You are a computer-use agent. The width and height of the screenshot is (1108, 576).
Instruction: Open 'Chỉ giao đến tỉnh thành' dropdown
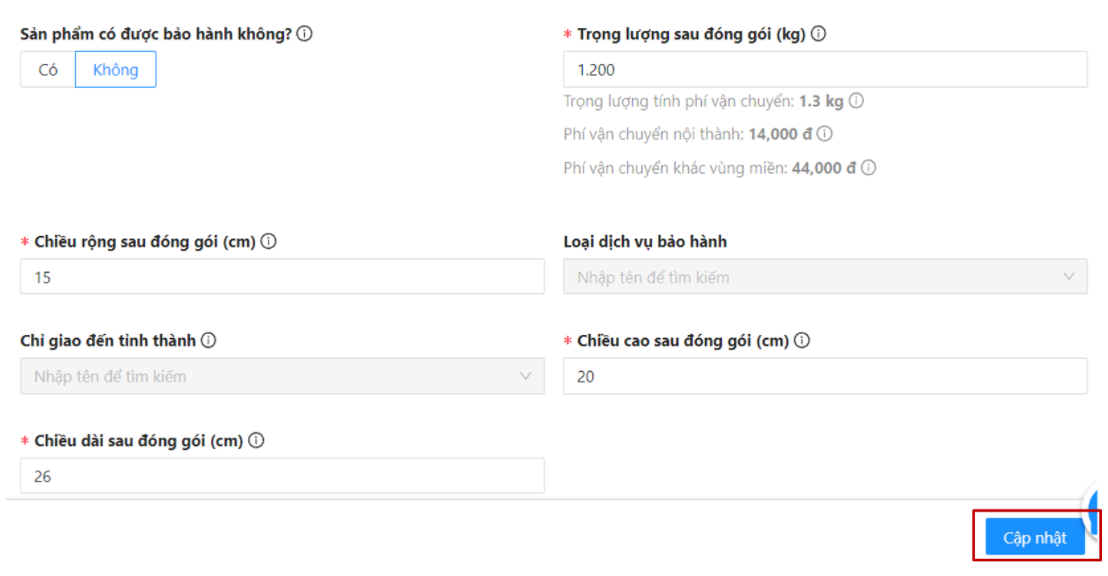[270, 377]
